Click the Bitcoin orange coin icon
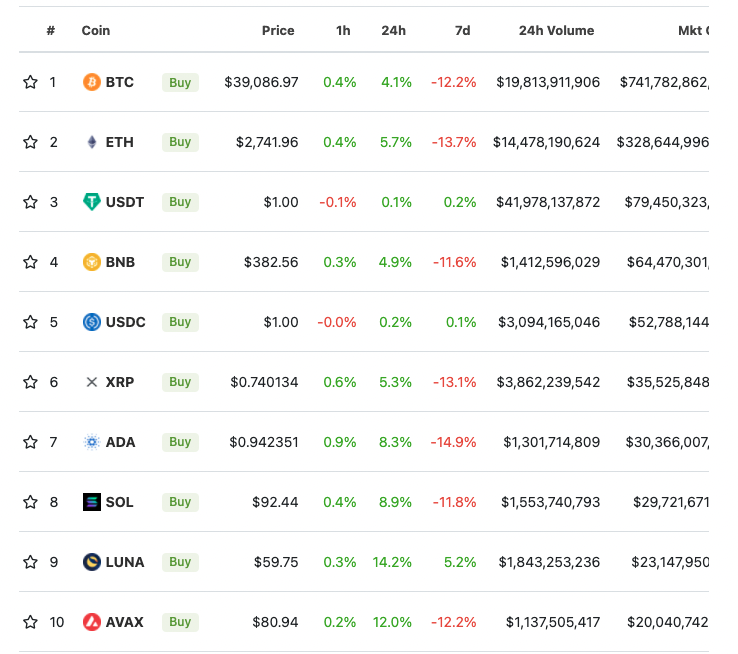 pos(92,82)
